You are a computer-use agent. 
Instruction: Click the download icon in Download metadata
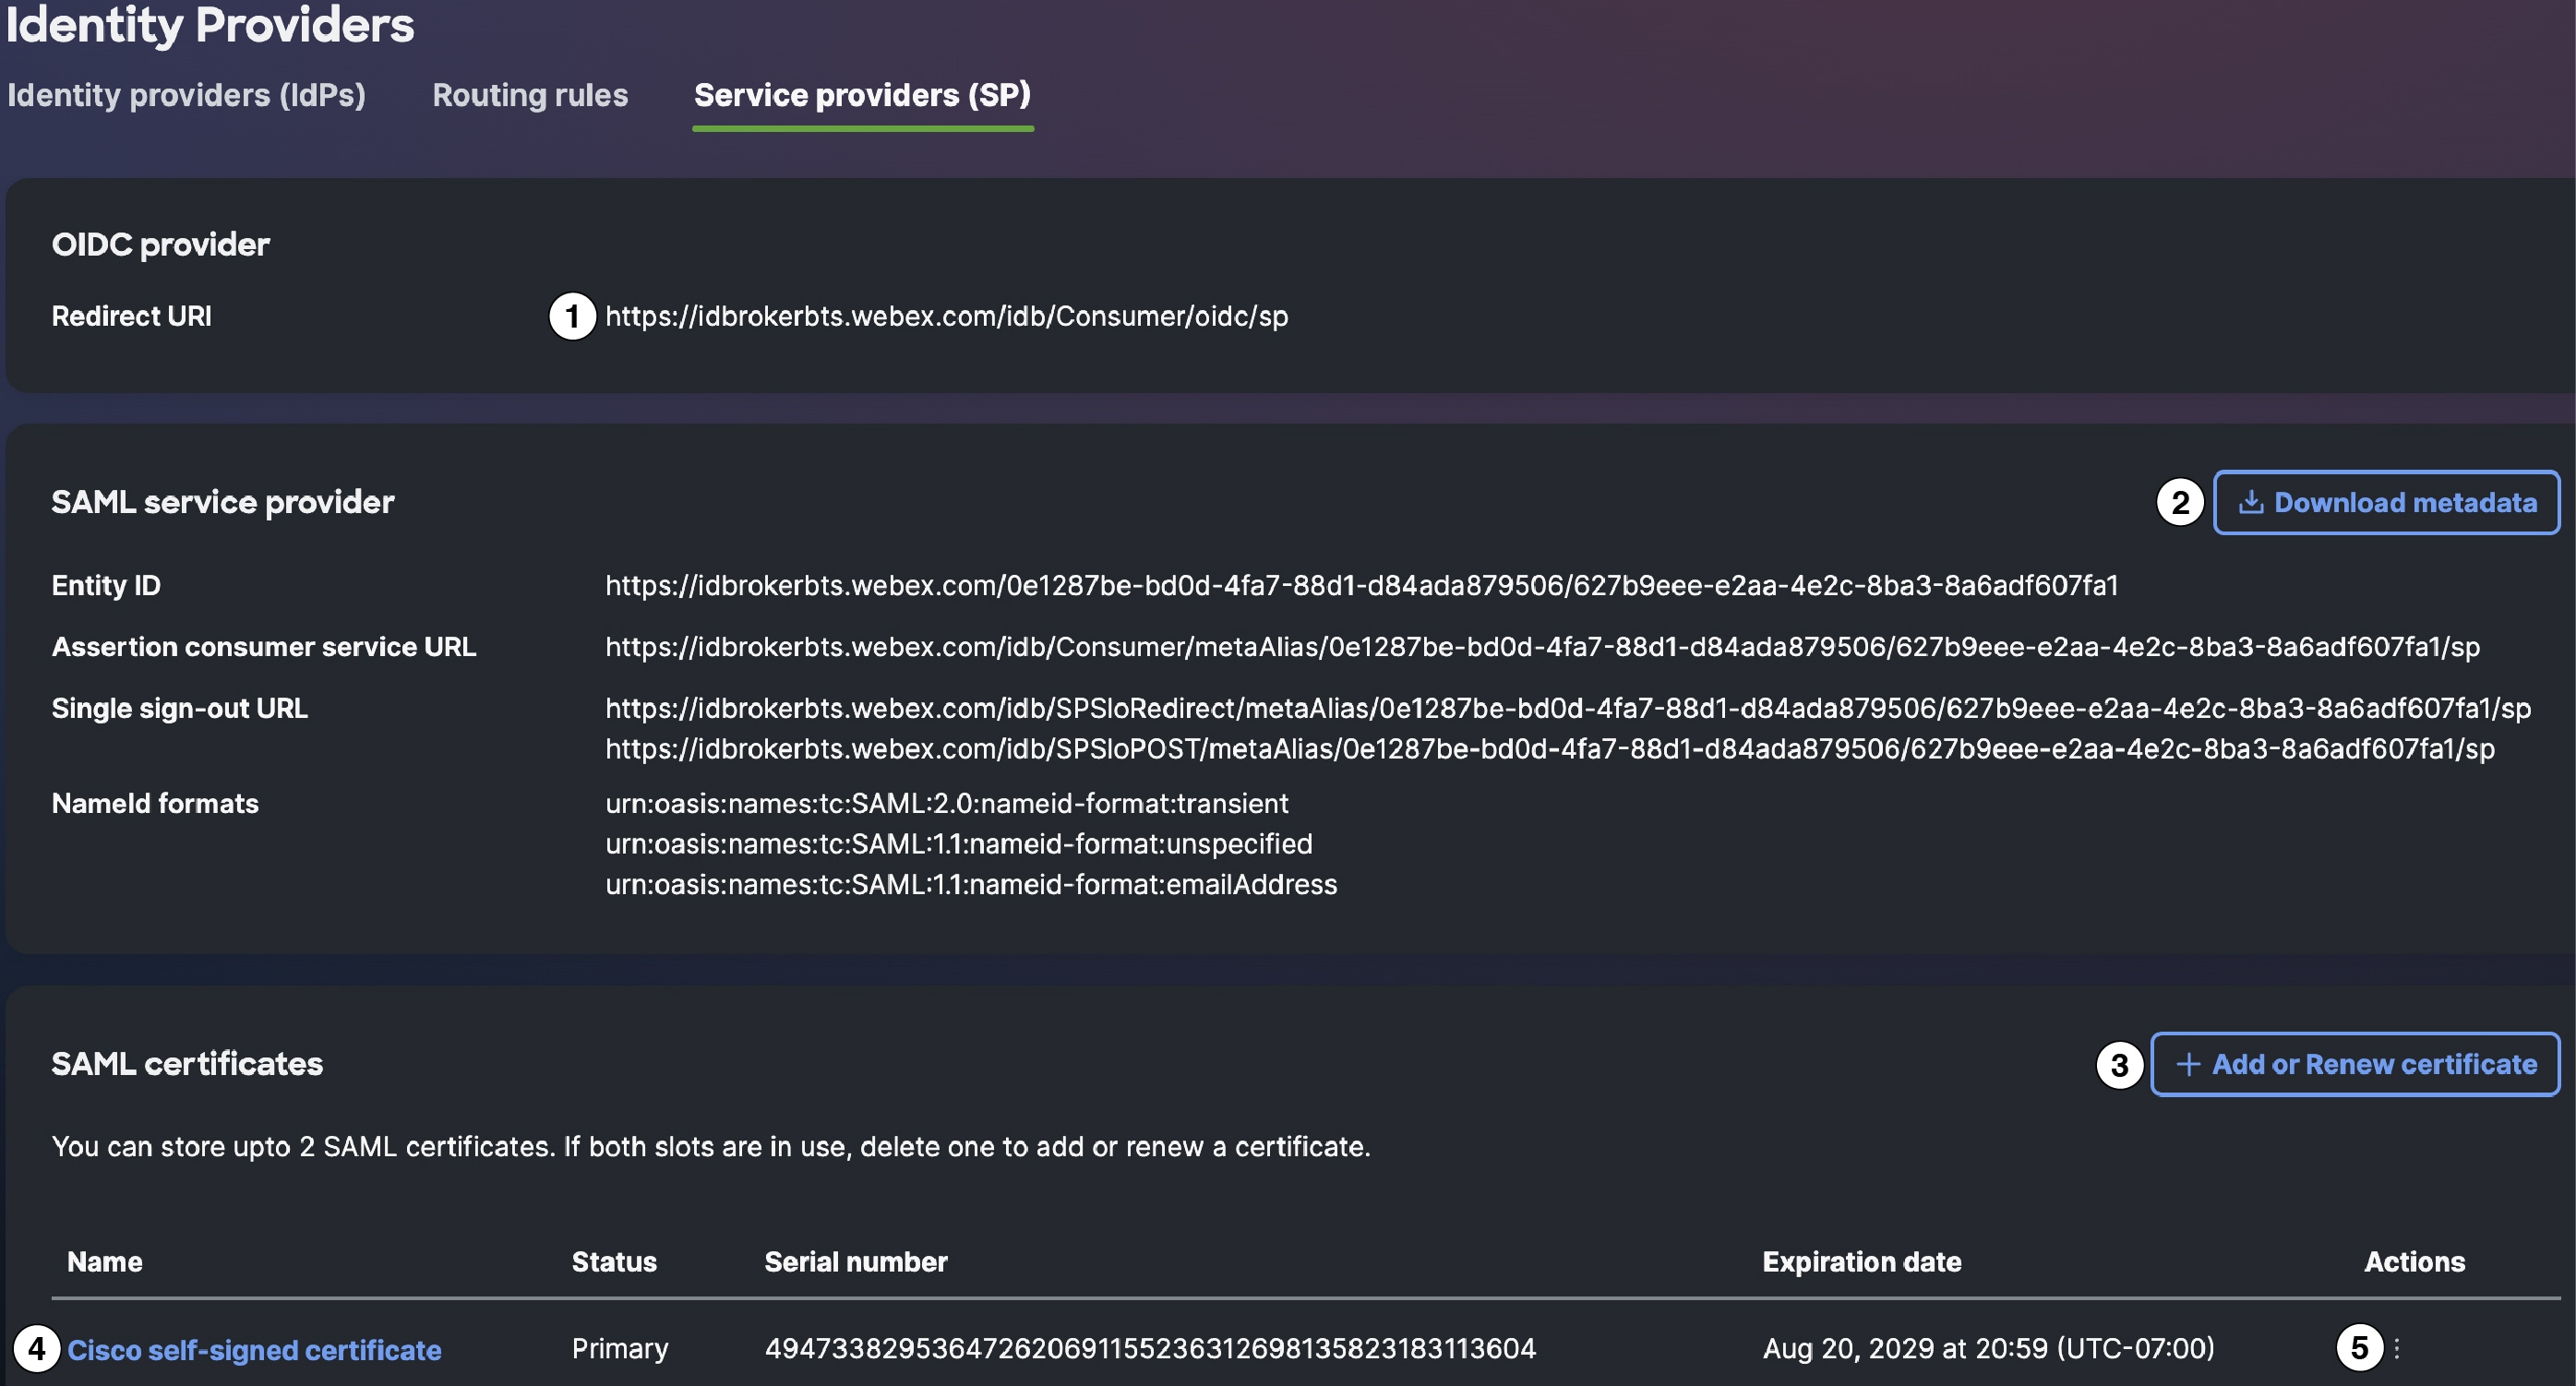(x=2251, y=502)
